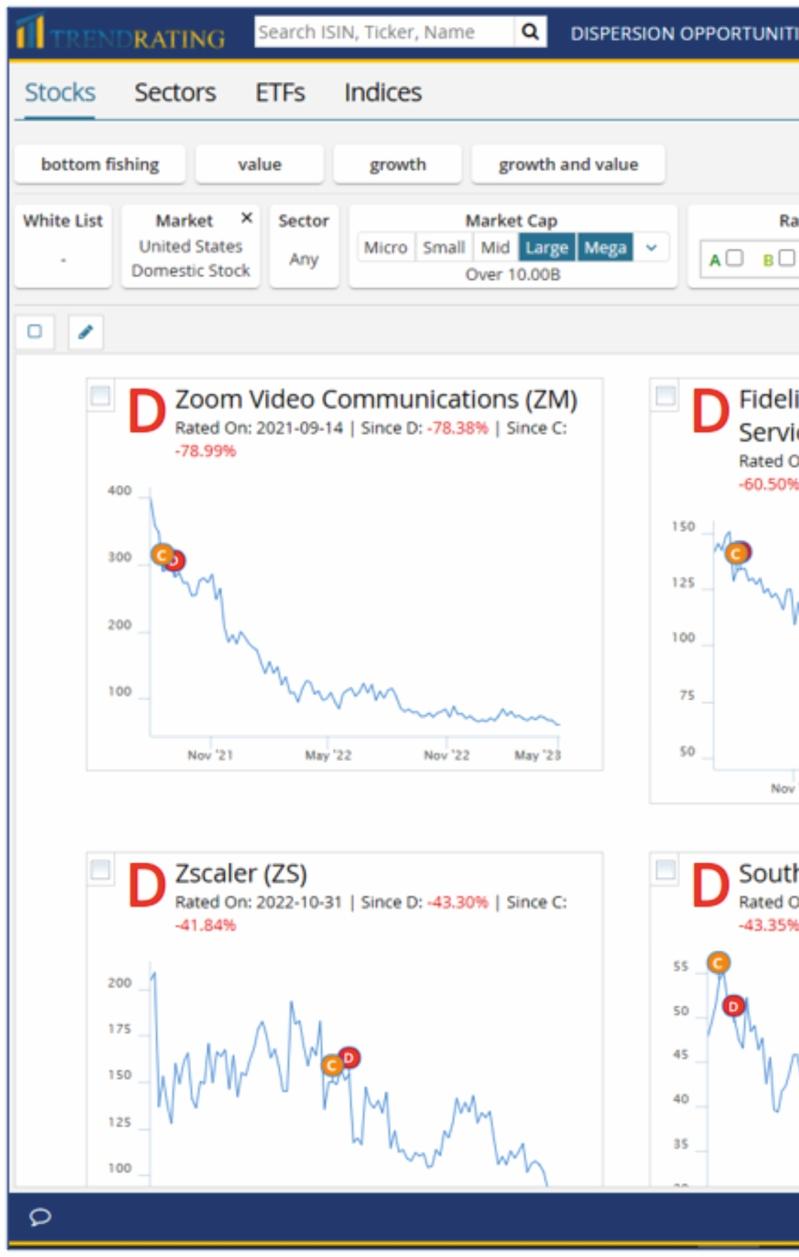Tick the Zscaler (ZS) checkbox
The height and width of the screenshot is (1257, 799).
click(100, 870)
